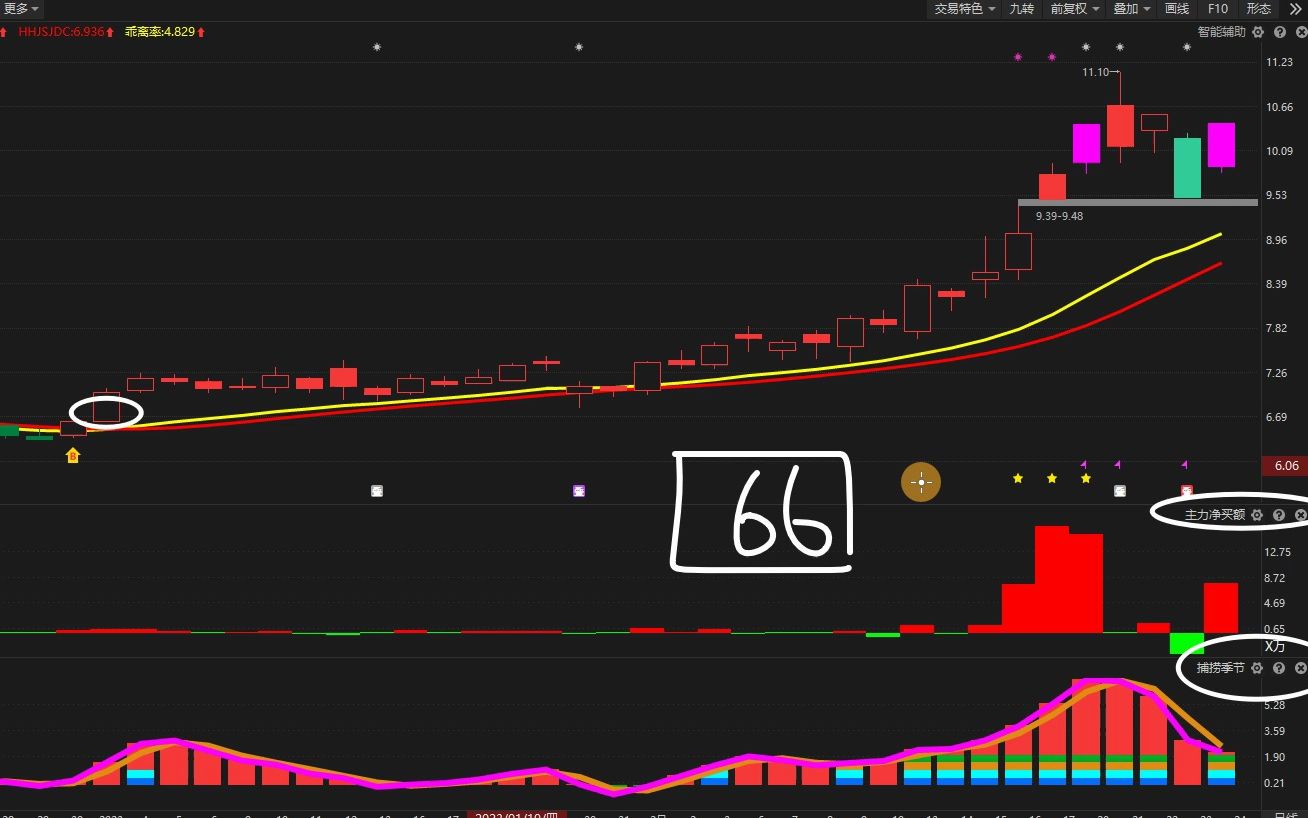
Task: Open the leftmost white news marker icon
Action: [x=377, y=491]
